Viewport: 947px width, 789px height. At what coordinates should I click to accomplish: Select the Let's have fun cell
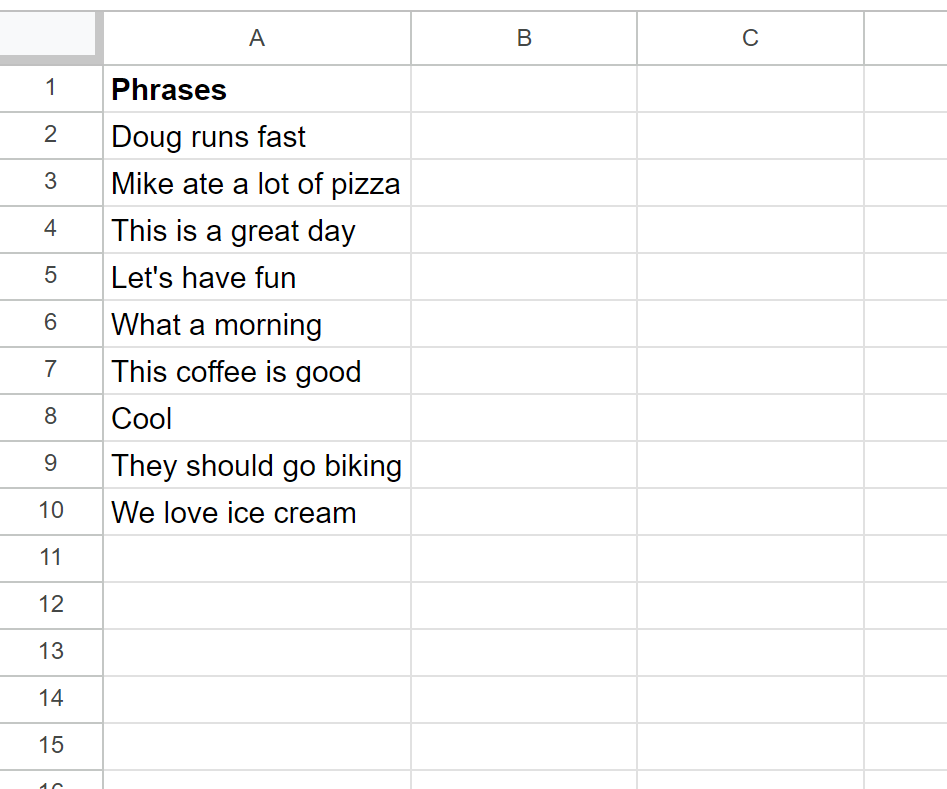(257, 276)
